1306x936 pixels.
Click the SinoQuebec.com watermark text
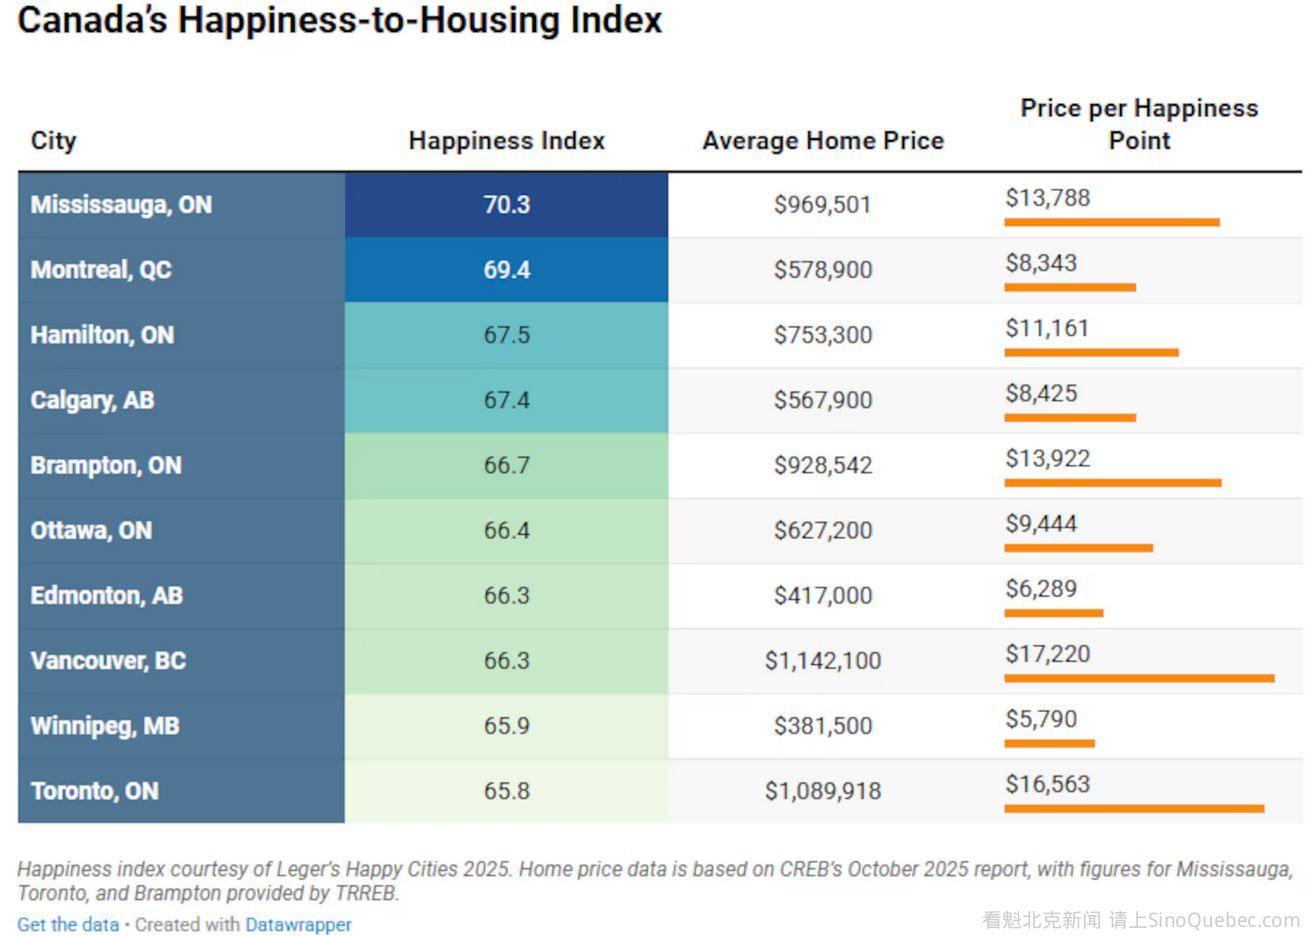pyautogui.click(x=1140, y=920)
